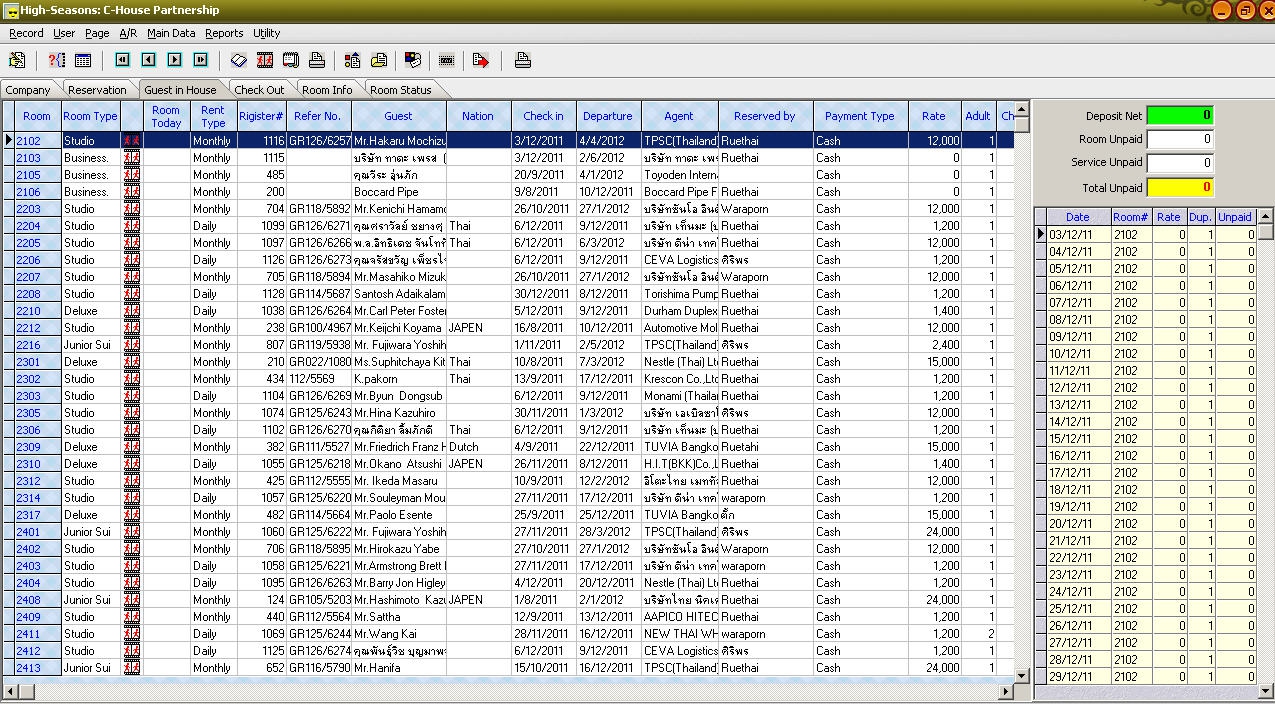Click the open book toolbar icon
The height and width of the screenshot is (704, 1275).
(238, 60)
